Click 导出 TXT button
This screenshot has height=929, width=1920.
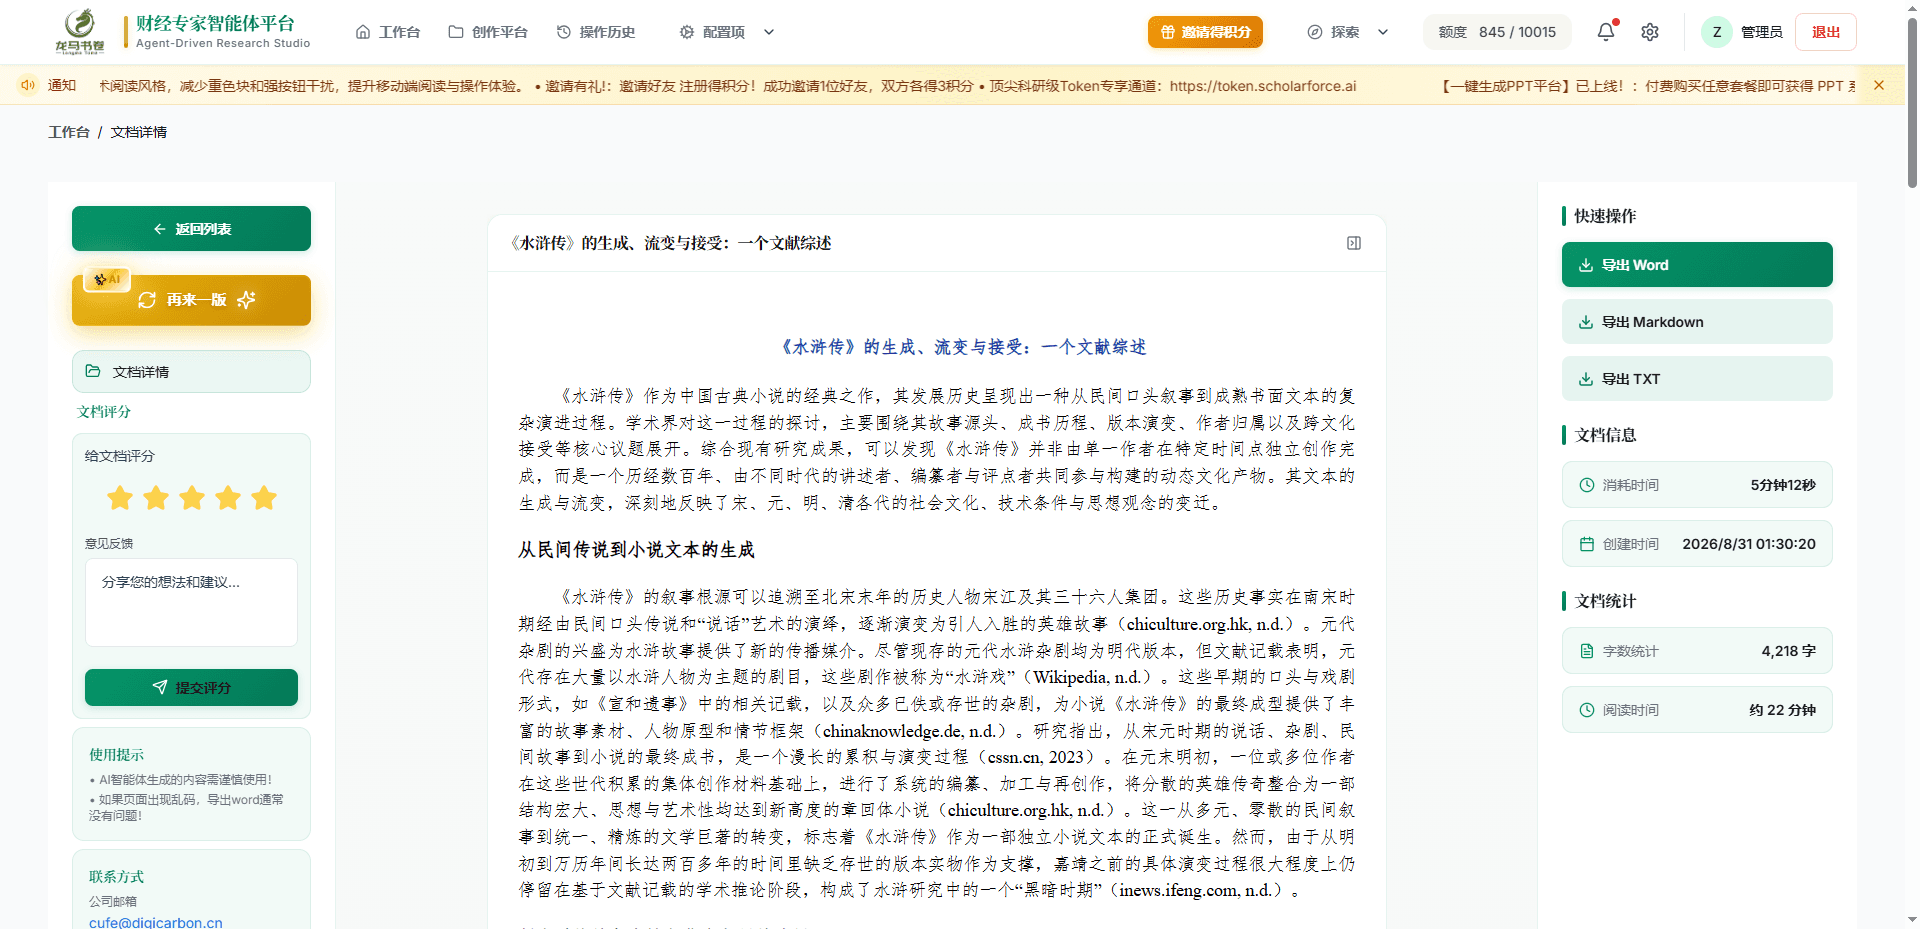point(1697,379)
